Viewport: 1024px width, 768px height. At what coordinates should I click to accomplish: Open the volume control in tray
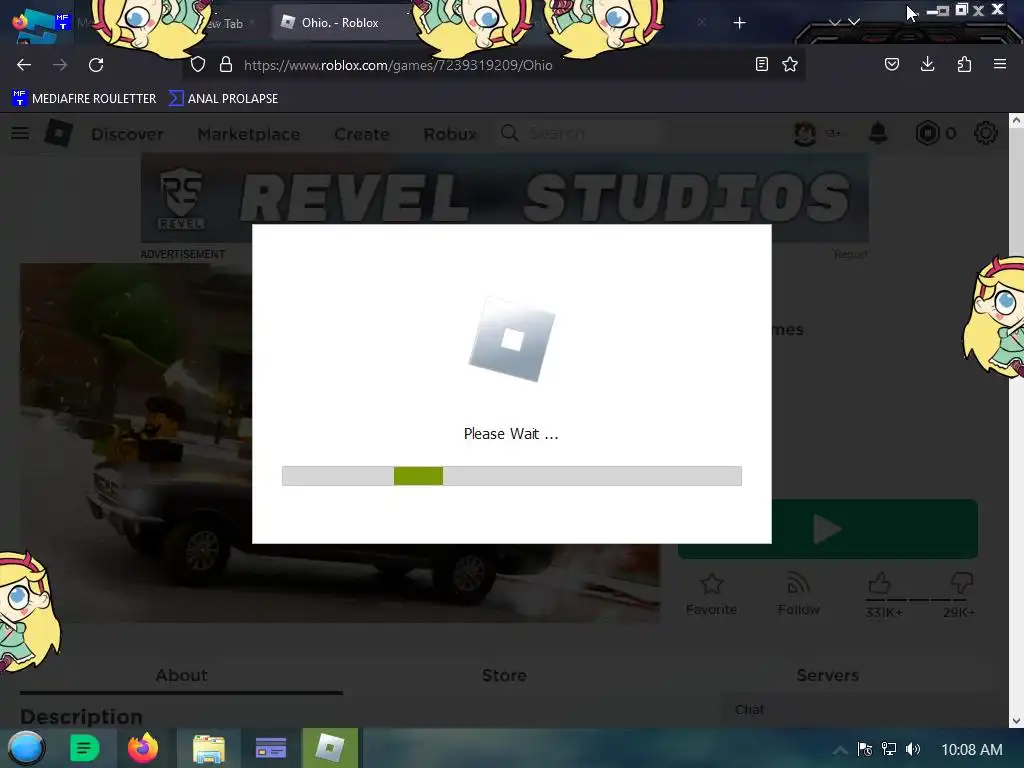pyautogui.click(x=913, y=749)
